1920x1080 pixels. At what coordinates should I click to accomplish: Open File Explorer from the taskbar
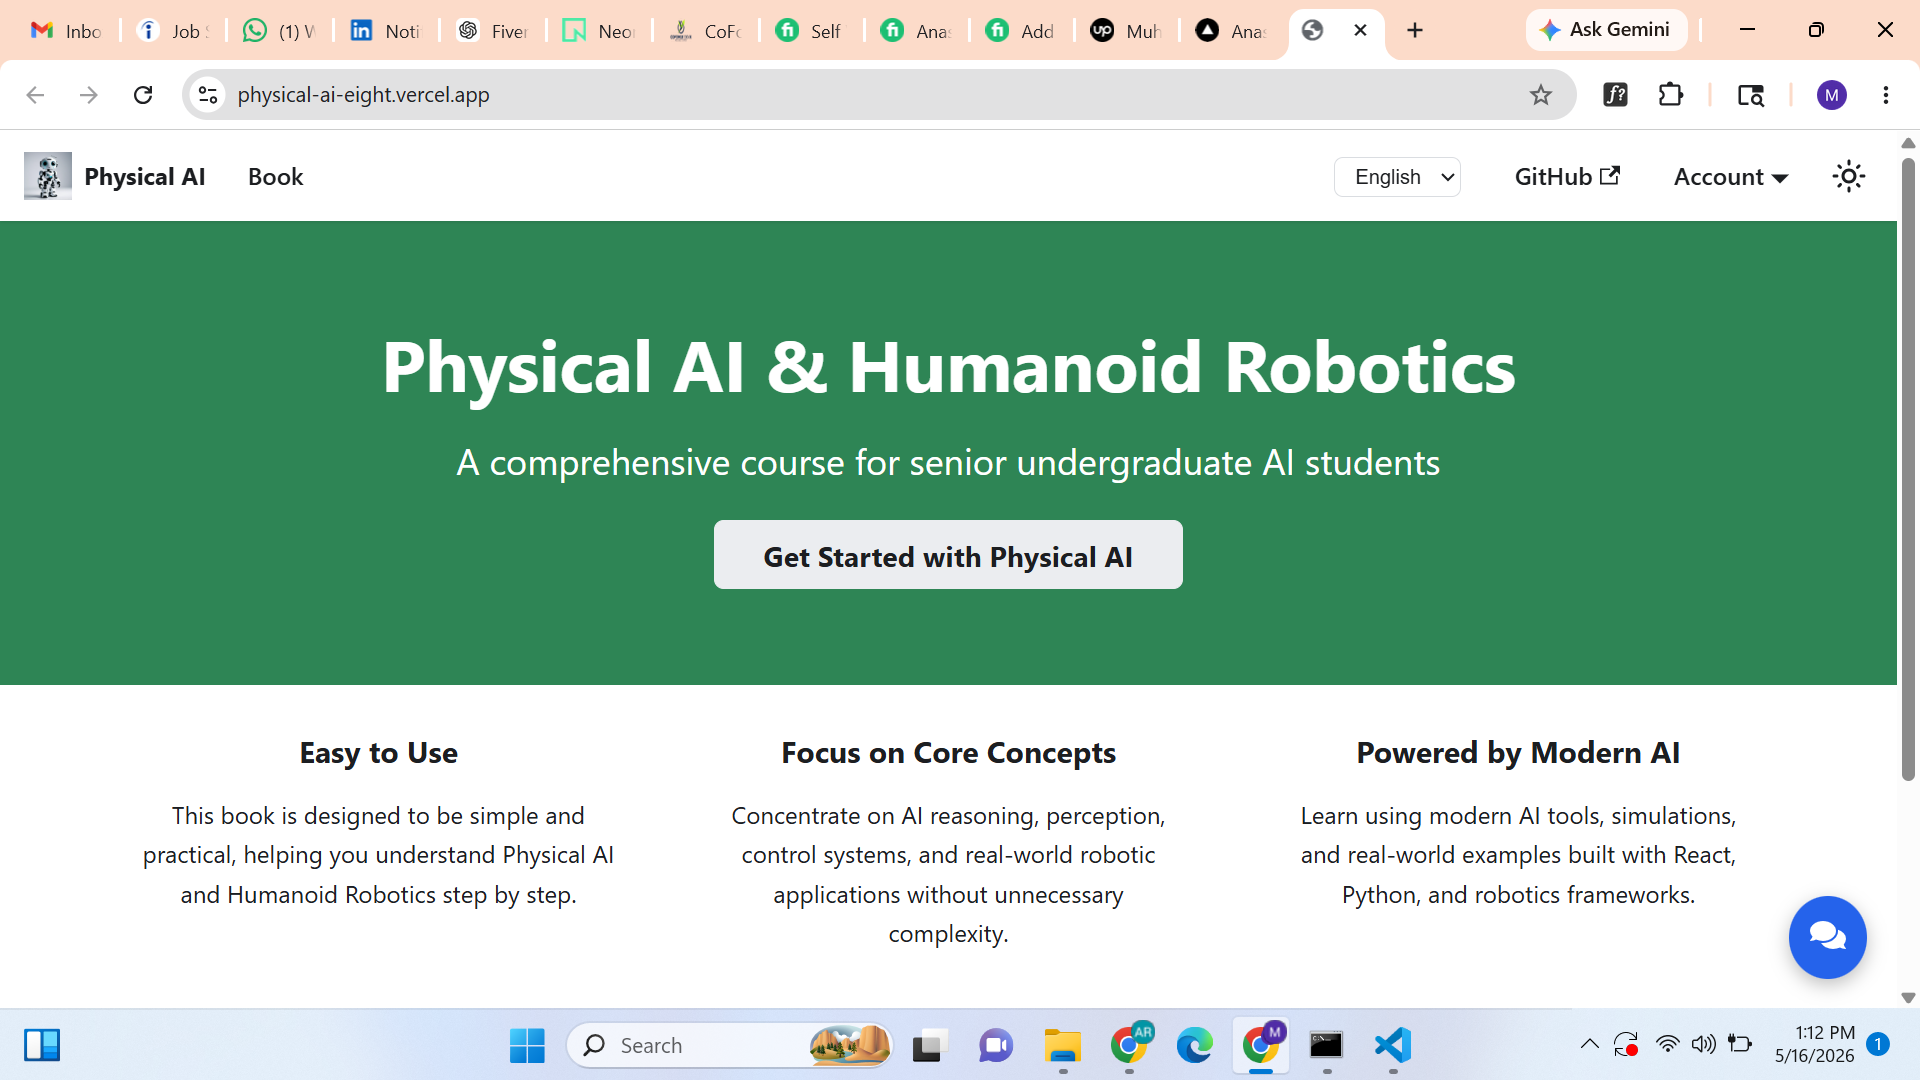pyautogui.click(x=1062, y=1045)
